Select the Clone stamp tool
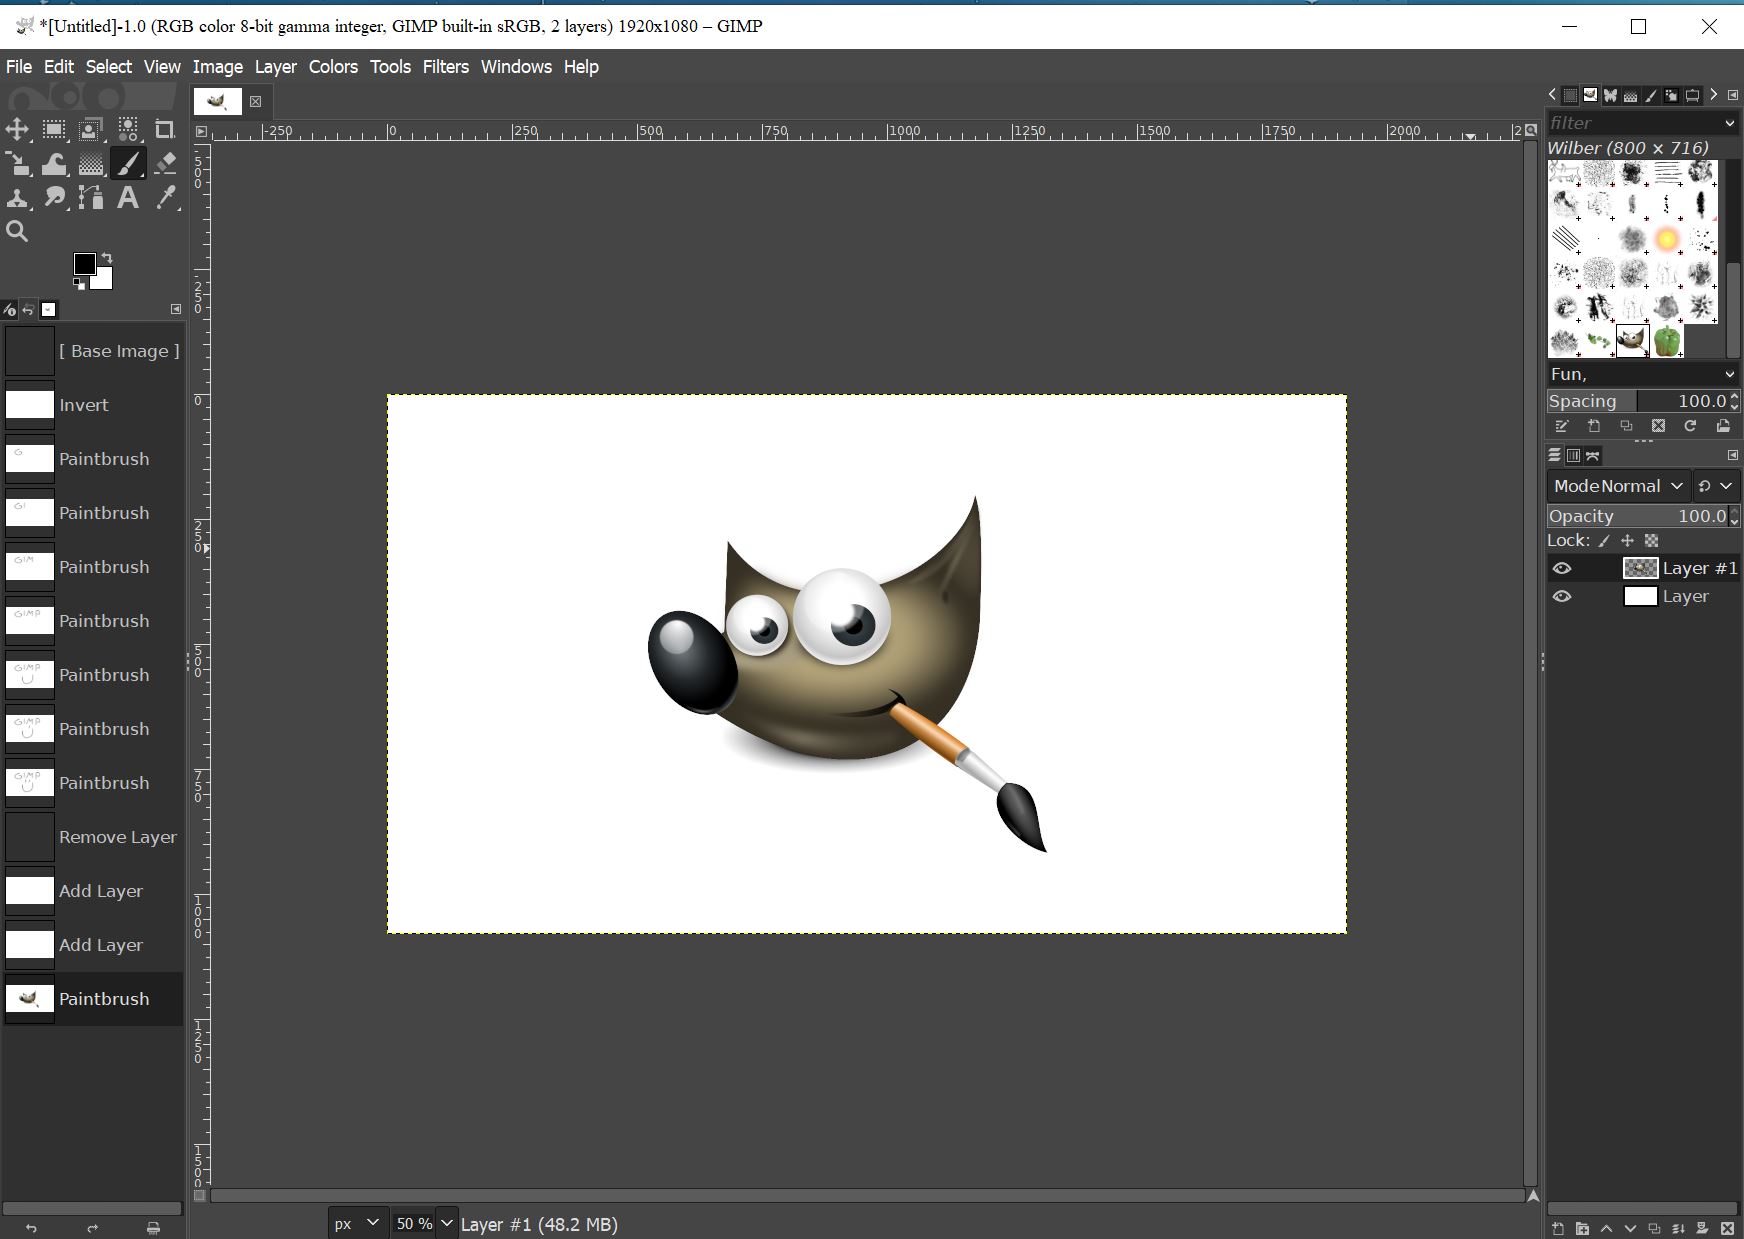 [x=18, y=197]
